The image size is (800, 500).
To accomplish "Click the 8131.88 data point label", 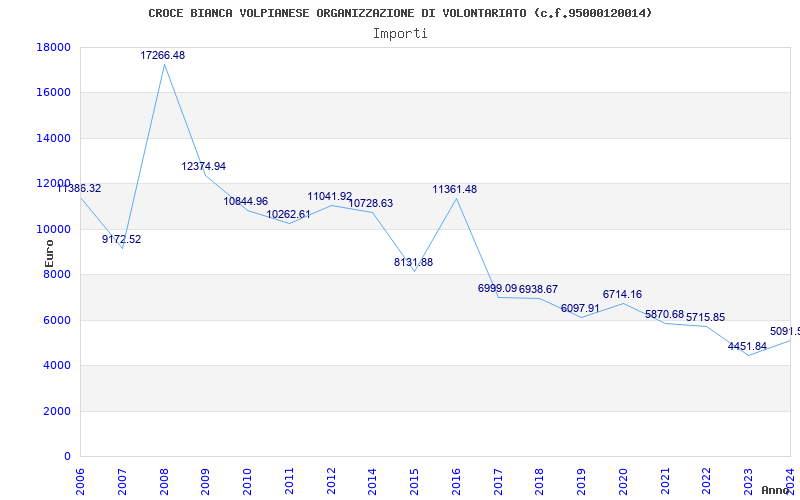I will tap(413, 263).
